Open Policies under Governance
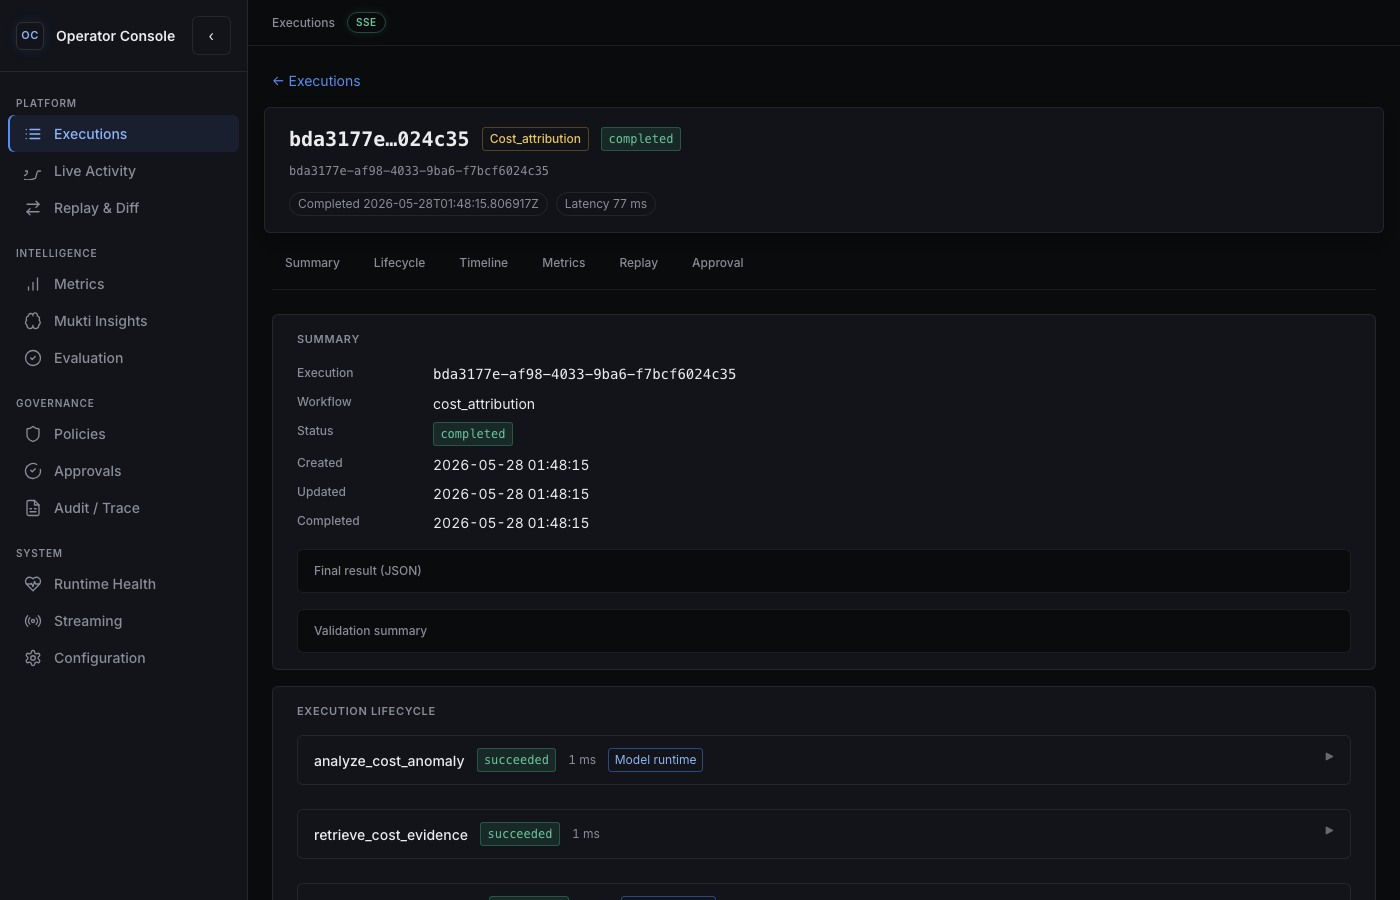The image size is (1400, 900). [124, 434]
